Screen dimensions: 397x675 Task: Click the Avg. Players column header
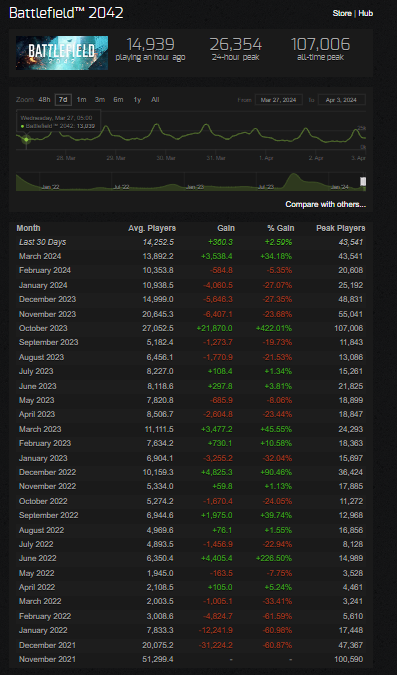[x=152, y=228]
